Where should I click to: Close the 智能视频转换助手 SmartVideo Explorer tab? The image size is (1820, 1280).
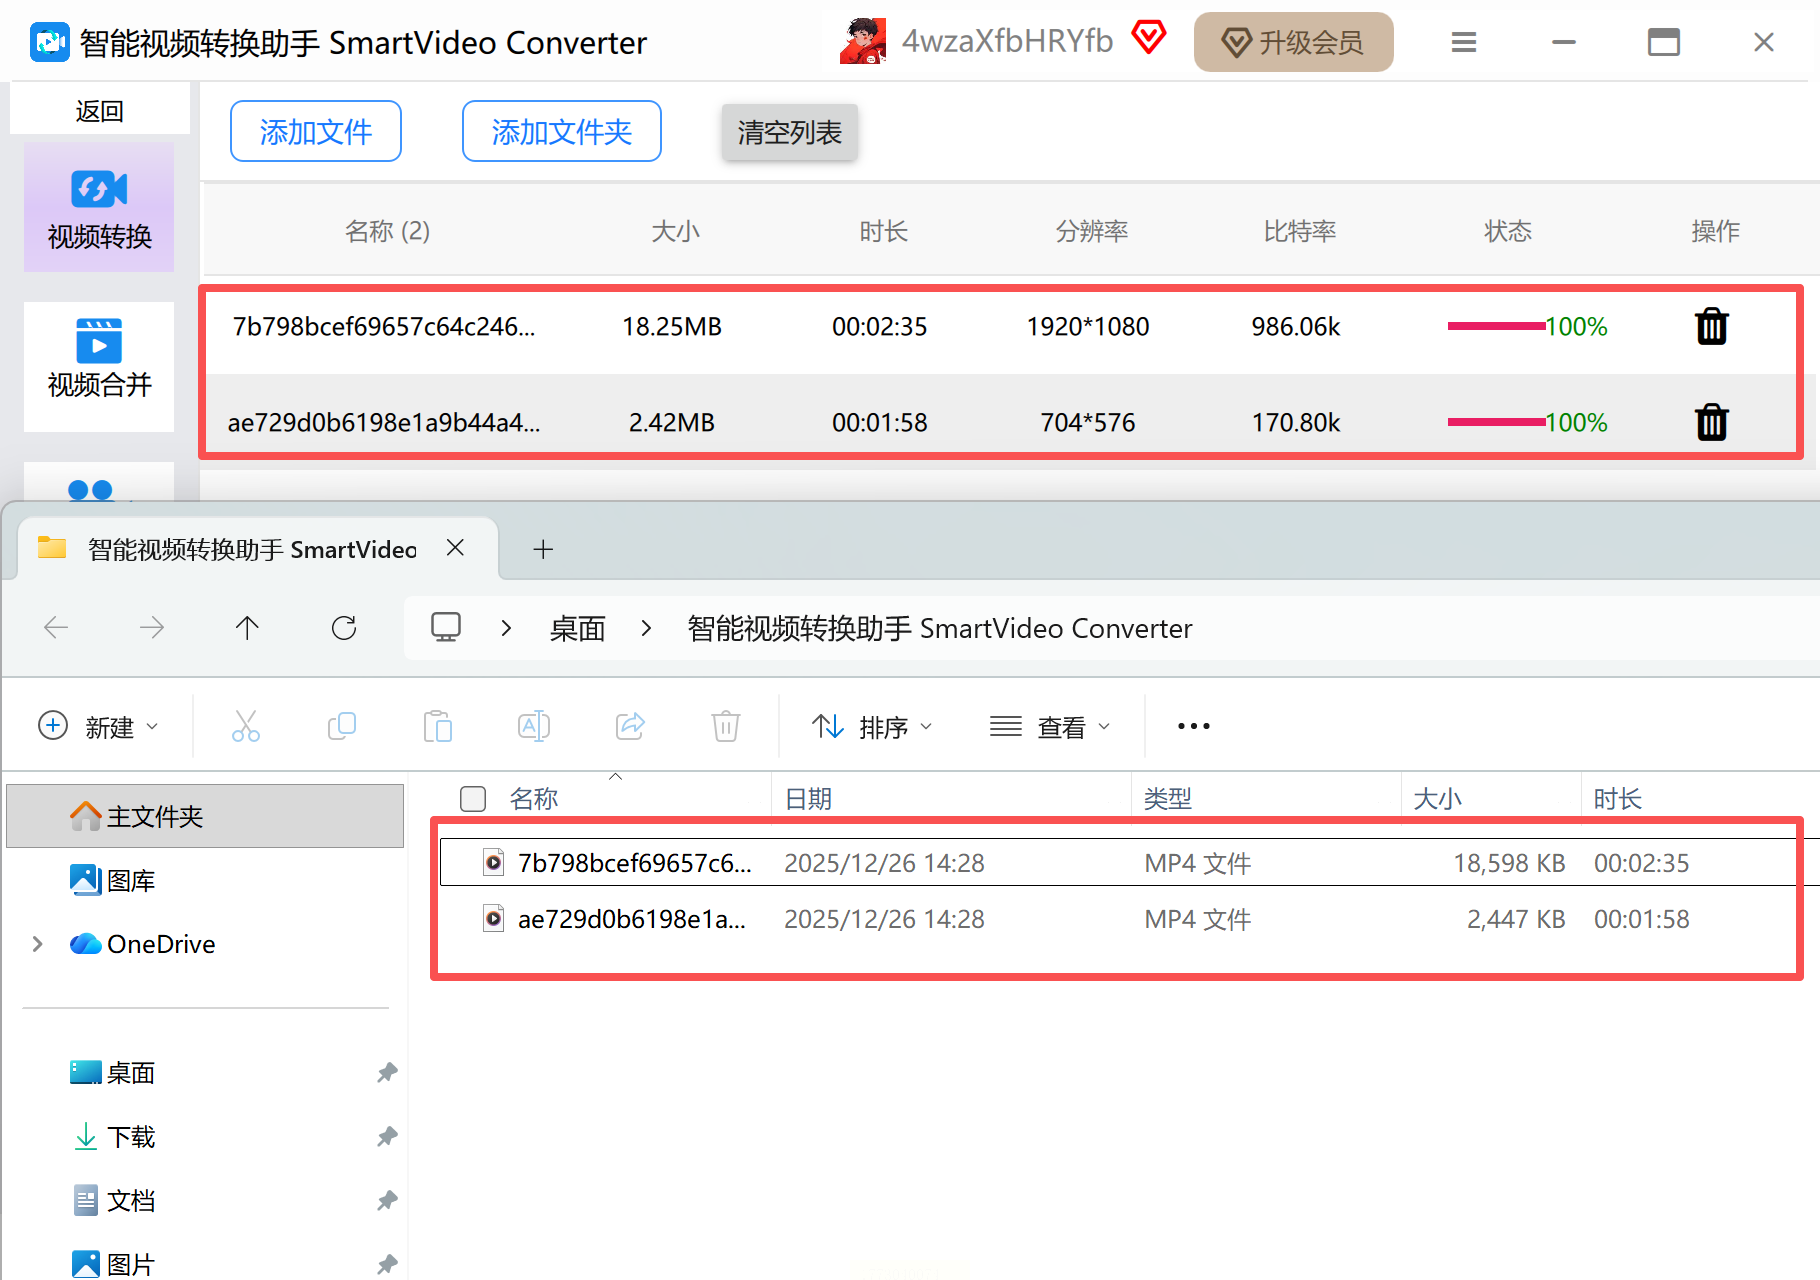point(455,548)
